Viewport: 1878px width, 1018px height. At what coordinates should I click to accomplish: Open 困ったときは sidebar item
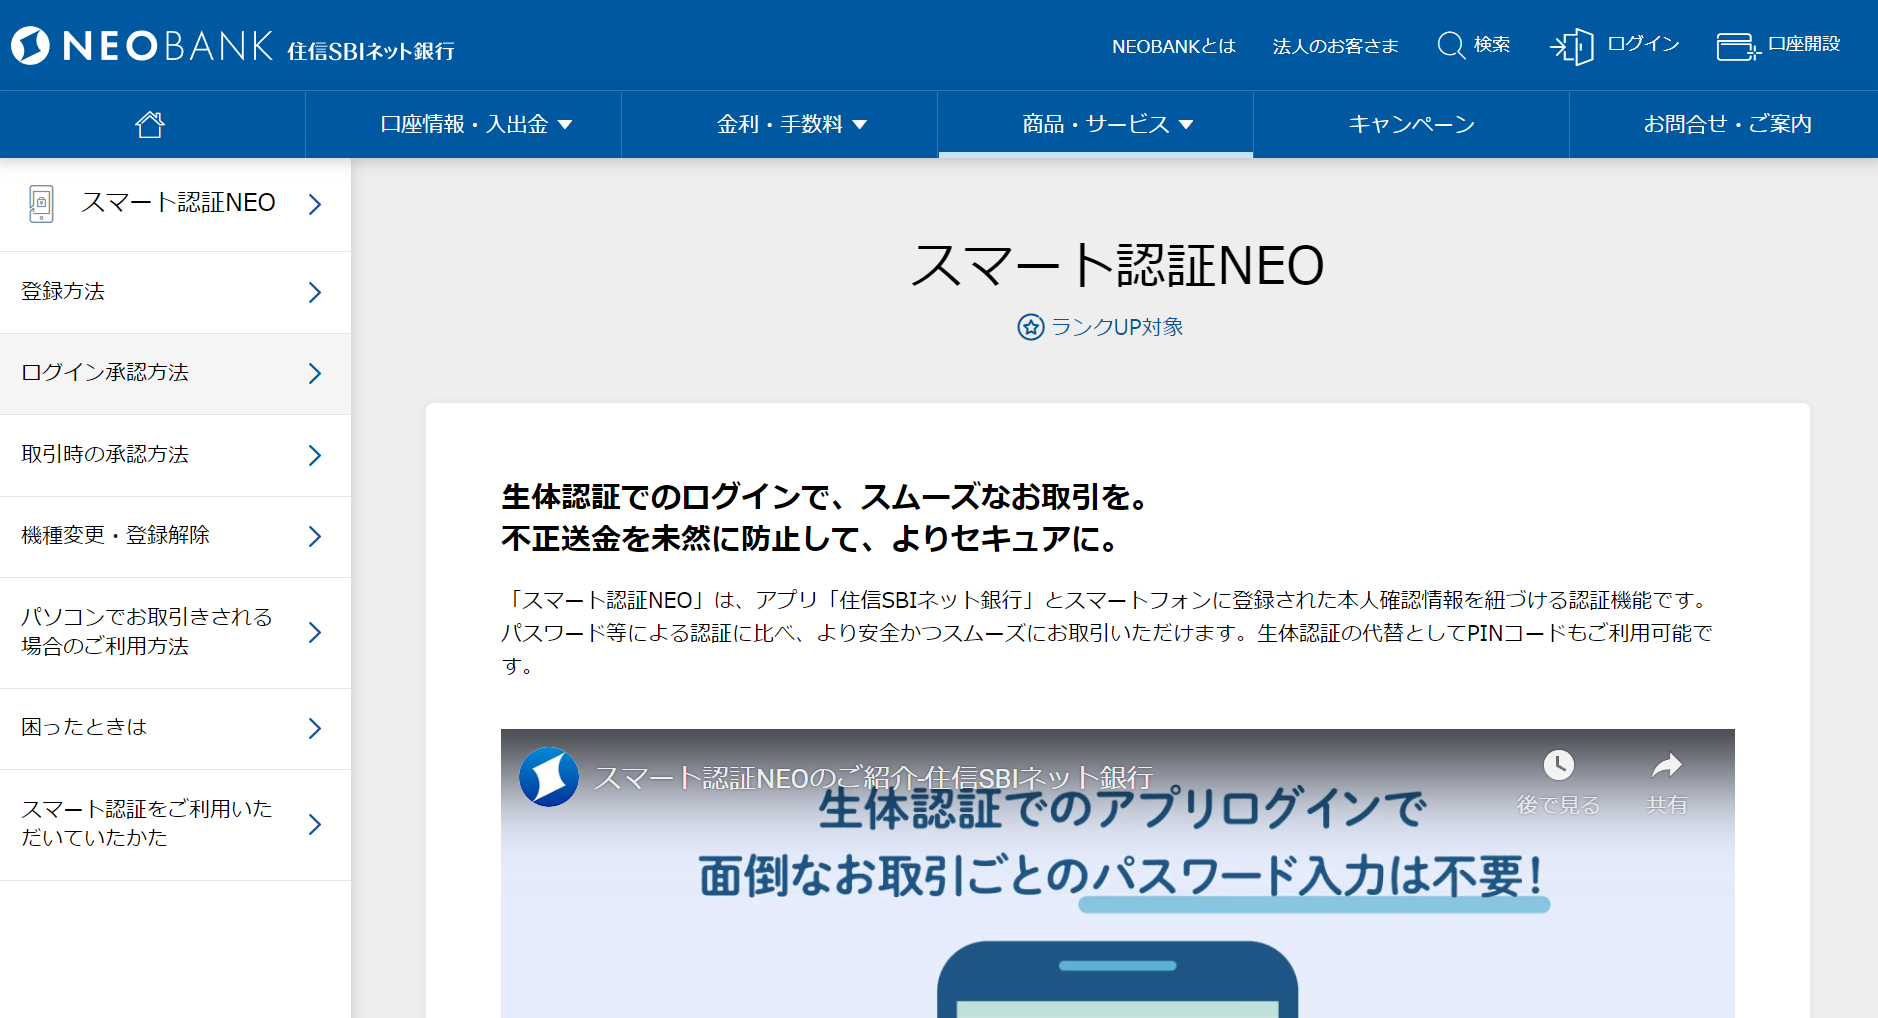[x=175, y=728]
